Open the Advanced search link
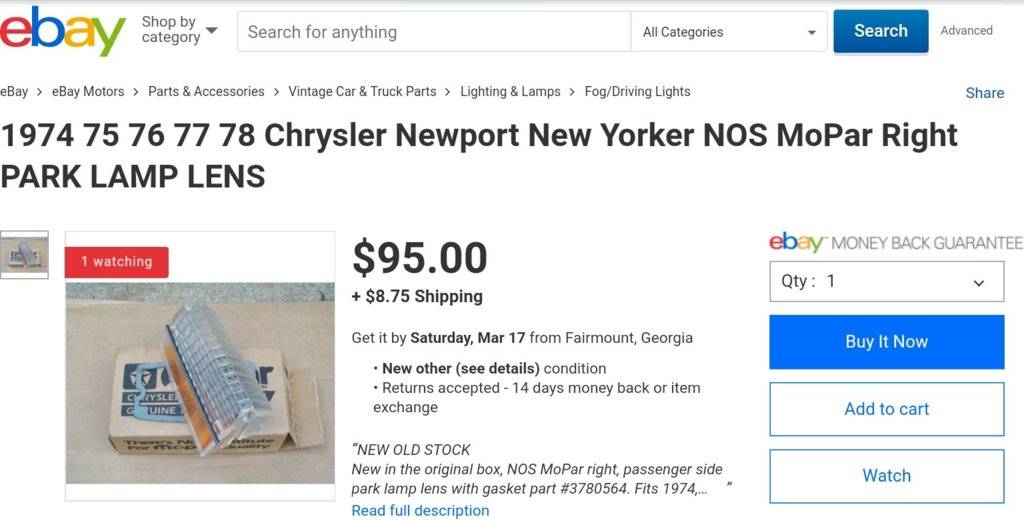Viewport: 1024px width, 521px height. coord(966,31)
